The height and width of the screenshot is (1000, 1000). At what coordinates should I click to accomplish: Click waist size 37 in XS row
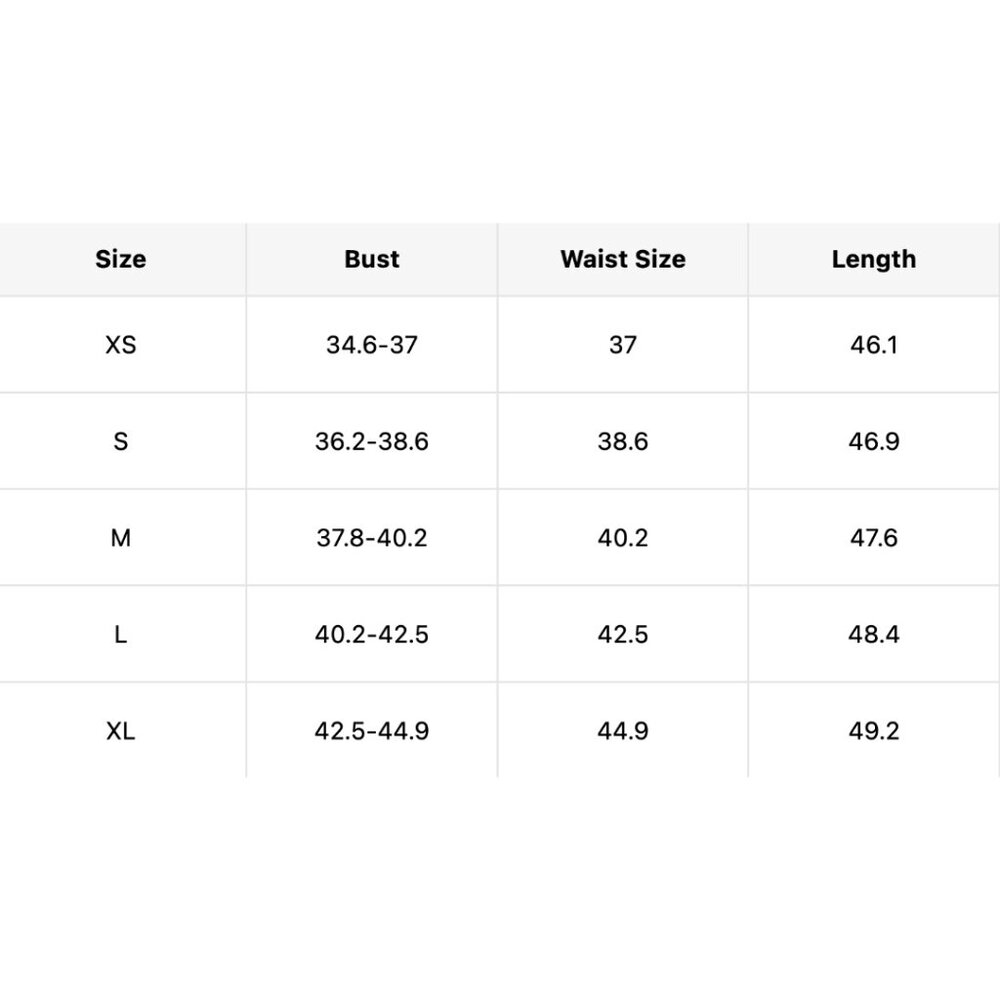pyautogui.click(x=623, y=345)
